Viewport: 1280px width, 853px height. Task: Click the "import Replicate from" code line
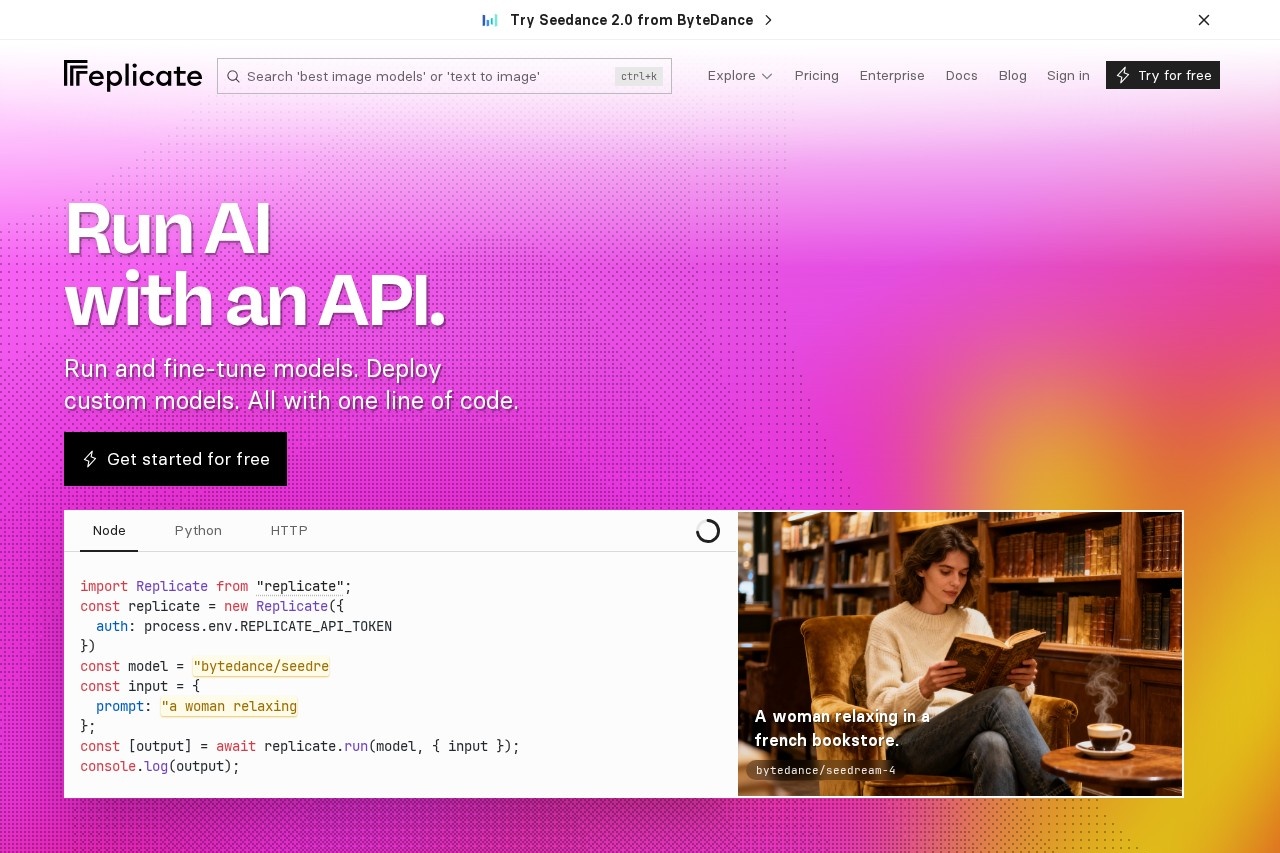(216, 586)
